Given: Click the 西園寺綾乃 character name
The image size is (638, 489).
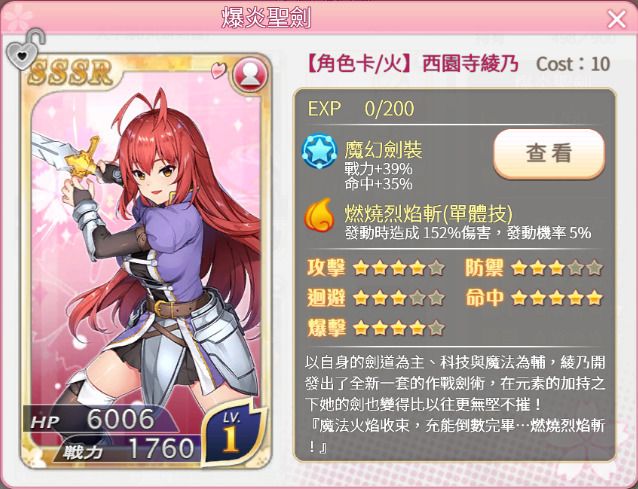Looking at the screenshot, I should pos(470,64).
